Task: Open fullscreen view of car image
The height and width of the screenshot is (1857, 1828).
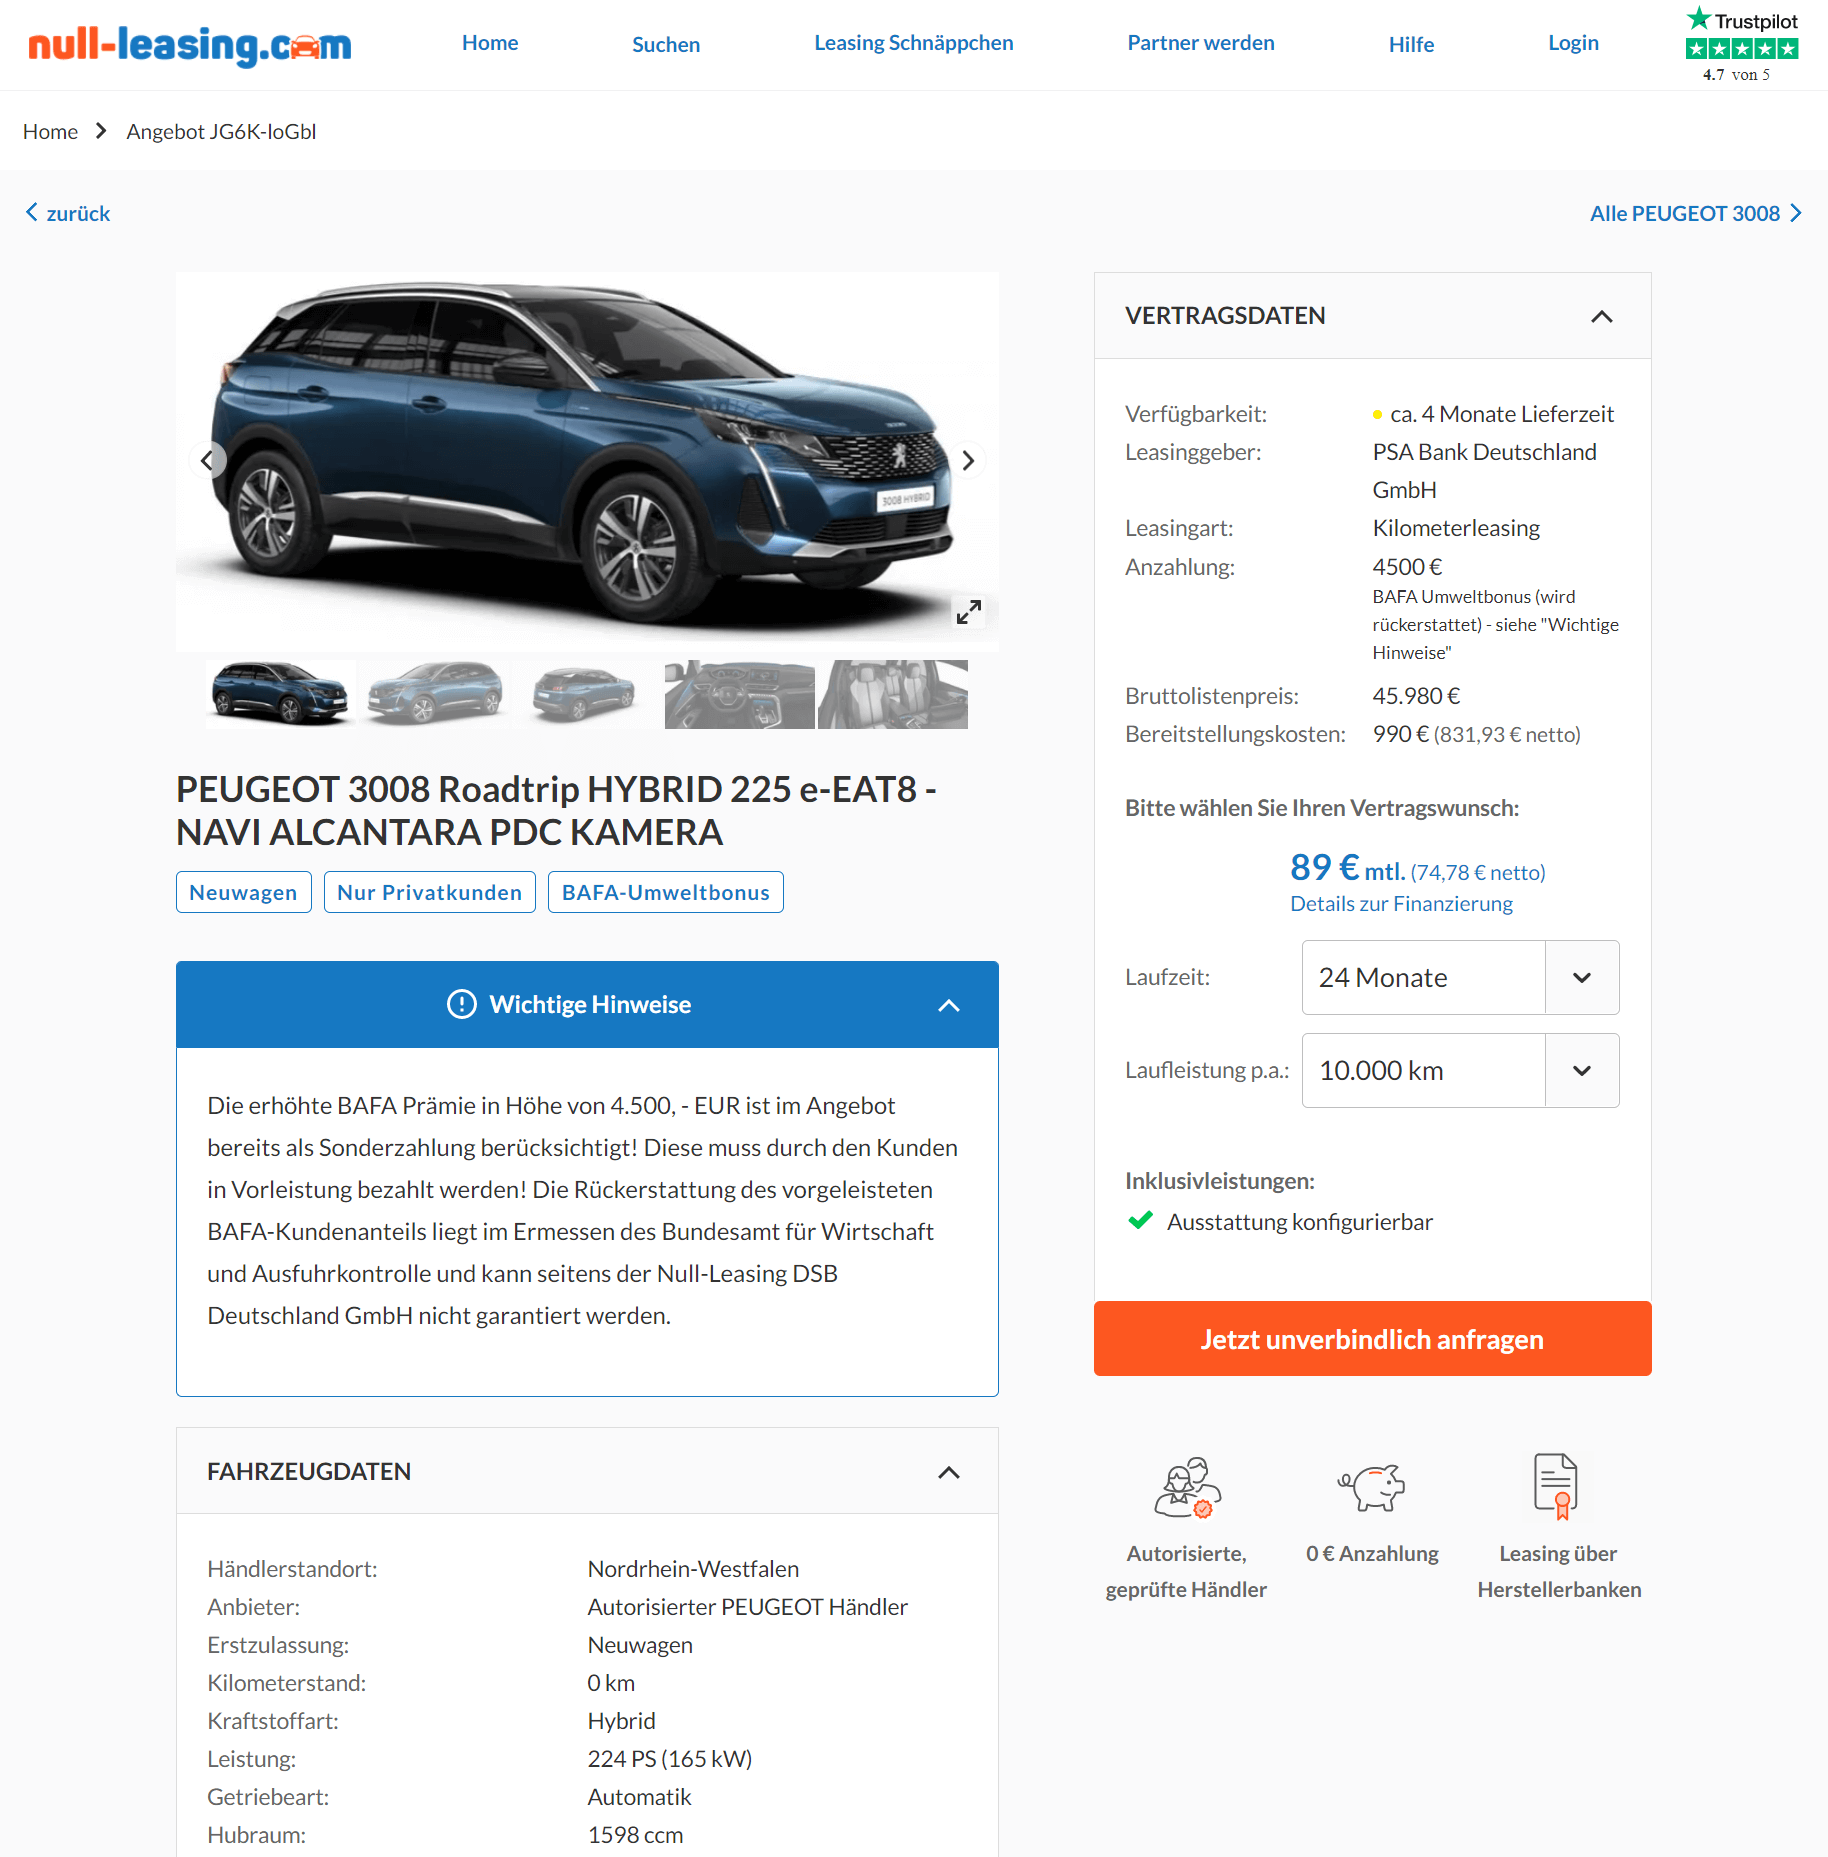Action: coord(968,611)
